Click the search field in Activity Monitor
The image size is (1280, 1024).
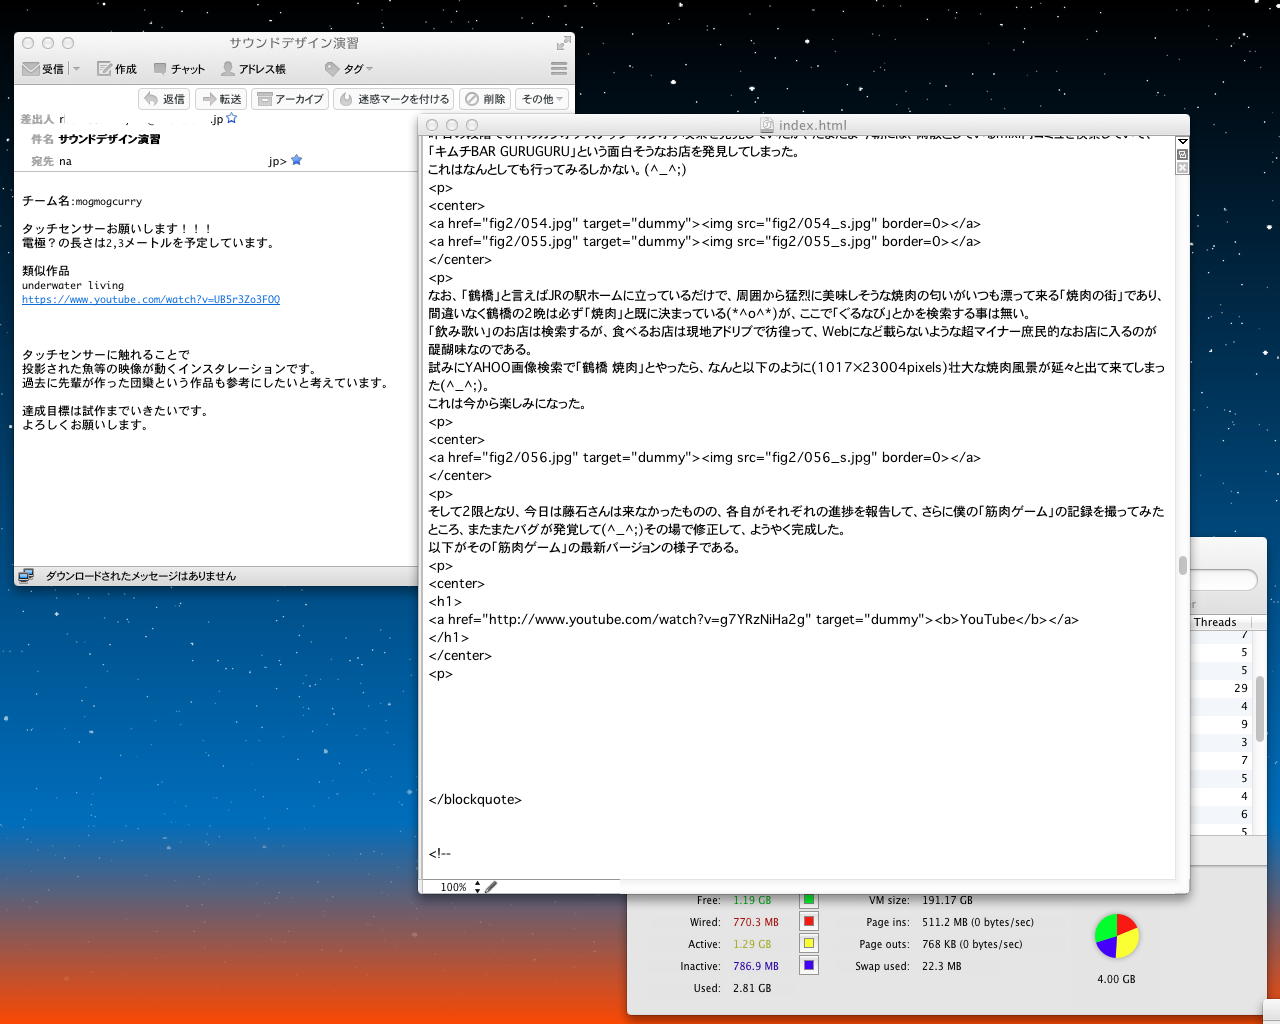[1222, 580]
